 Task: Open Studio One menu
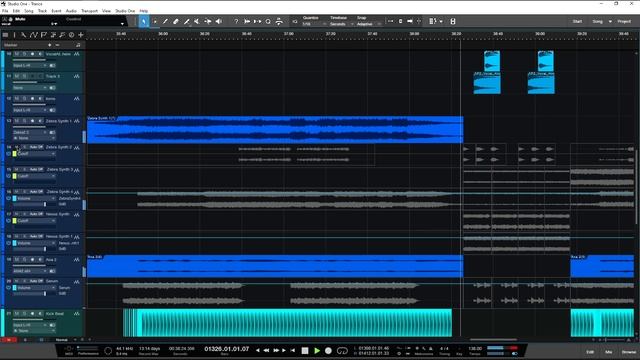tap(125, 11)
